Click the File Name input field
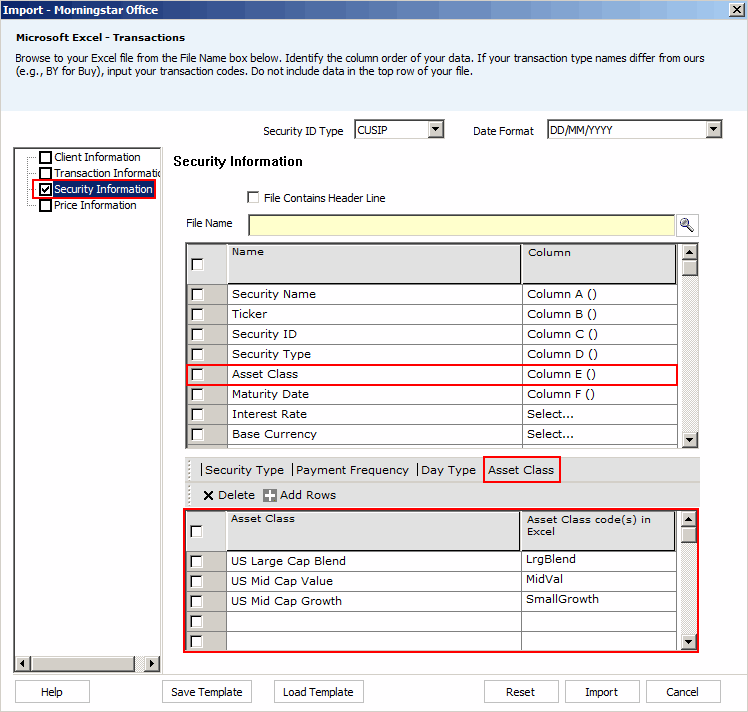748x712 pixels. coord(461,225)
